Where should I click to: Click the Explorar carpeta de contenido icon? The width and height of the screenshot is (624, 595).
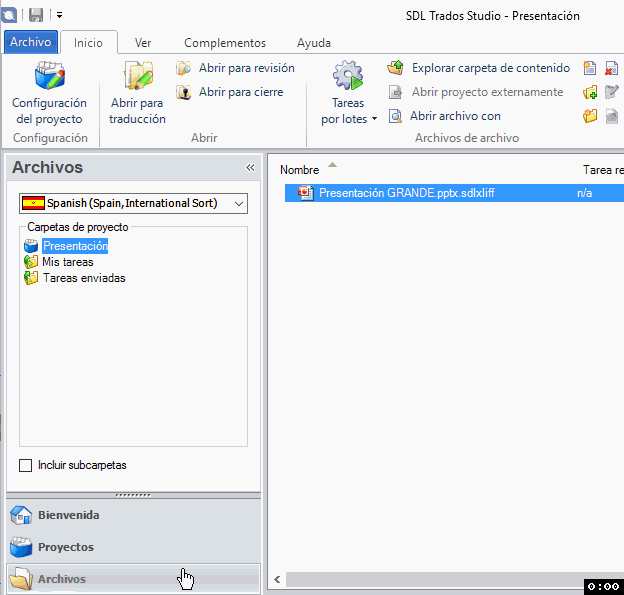point(395,68)
